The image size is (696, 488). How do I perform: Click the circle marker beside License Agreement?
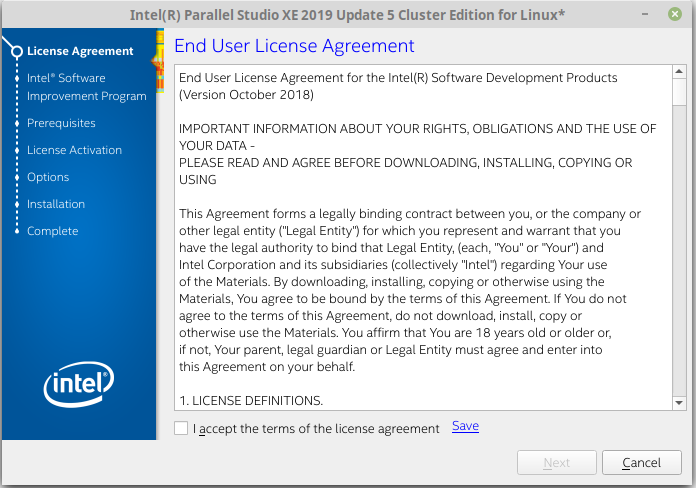tap(16, 51)
